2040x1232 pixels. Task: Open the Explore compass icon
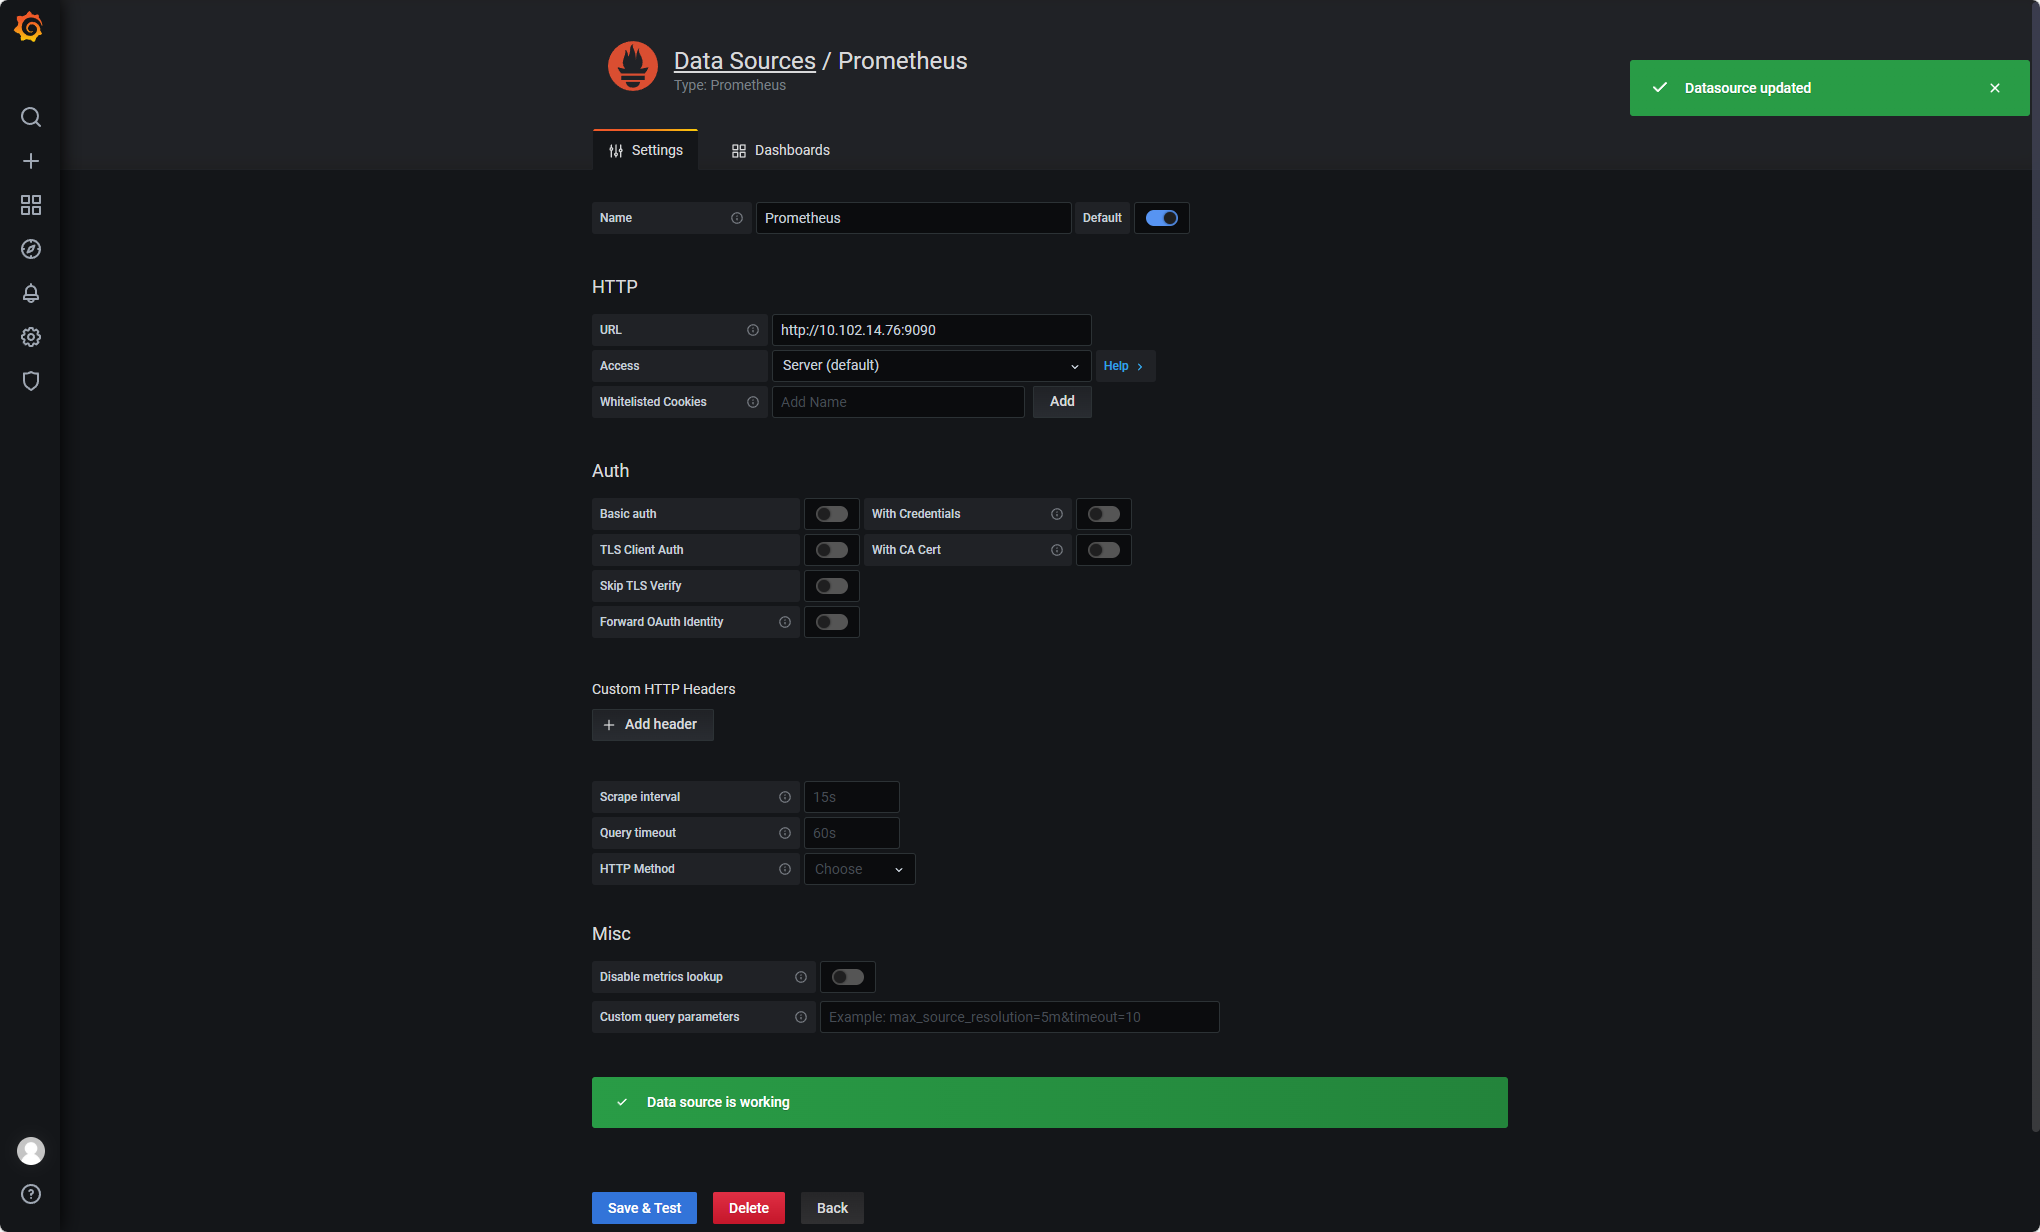(x=31, y=249)
